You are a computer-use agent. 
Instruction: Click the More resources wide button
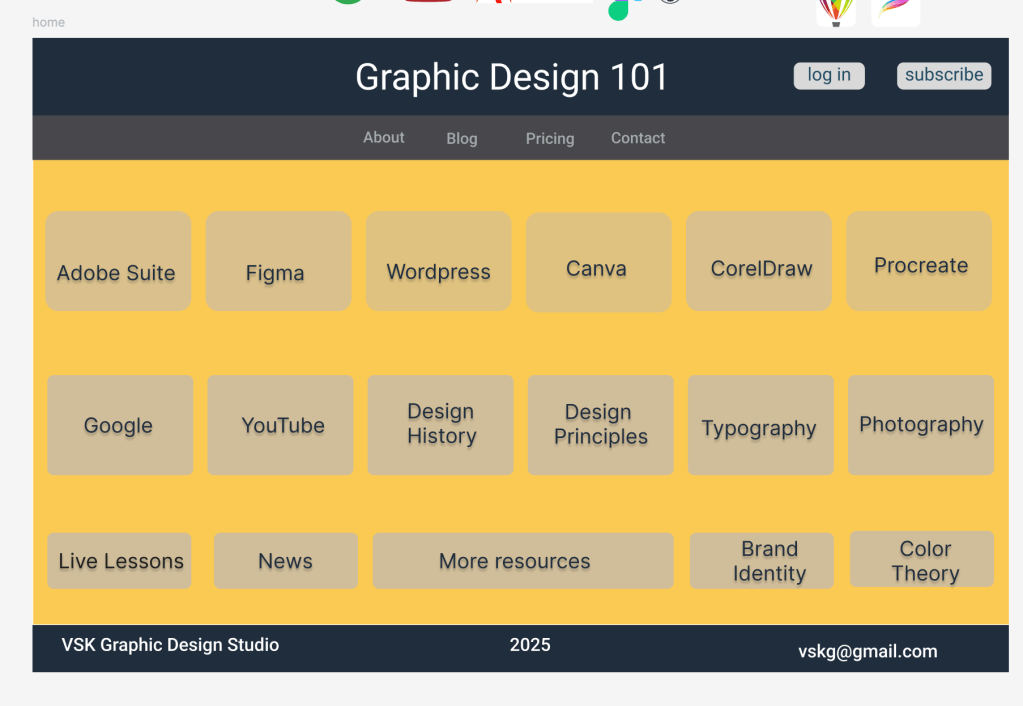click(x=522, y=561)
